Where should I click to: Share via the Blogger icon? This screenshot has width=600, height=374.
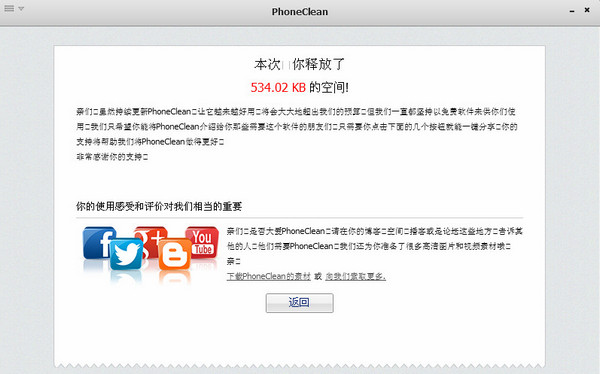click(175, 254)
